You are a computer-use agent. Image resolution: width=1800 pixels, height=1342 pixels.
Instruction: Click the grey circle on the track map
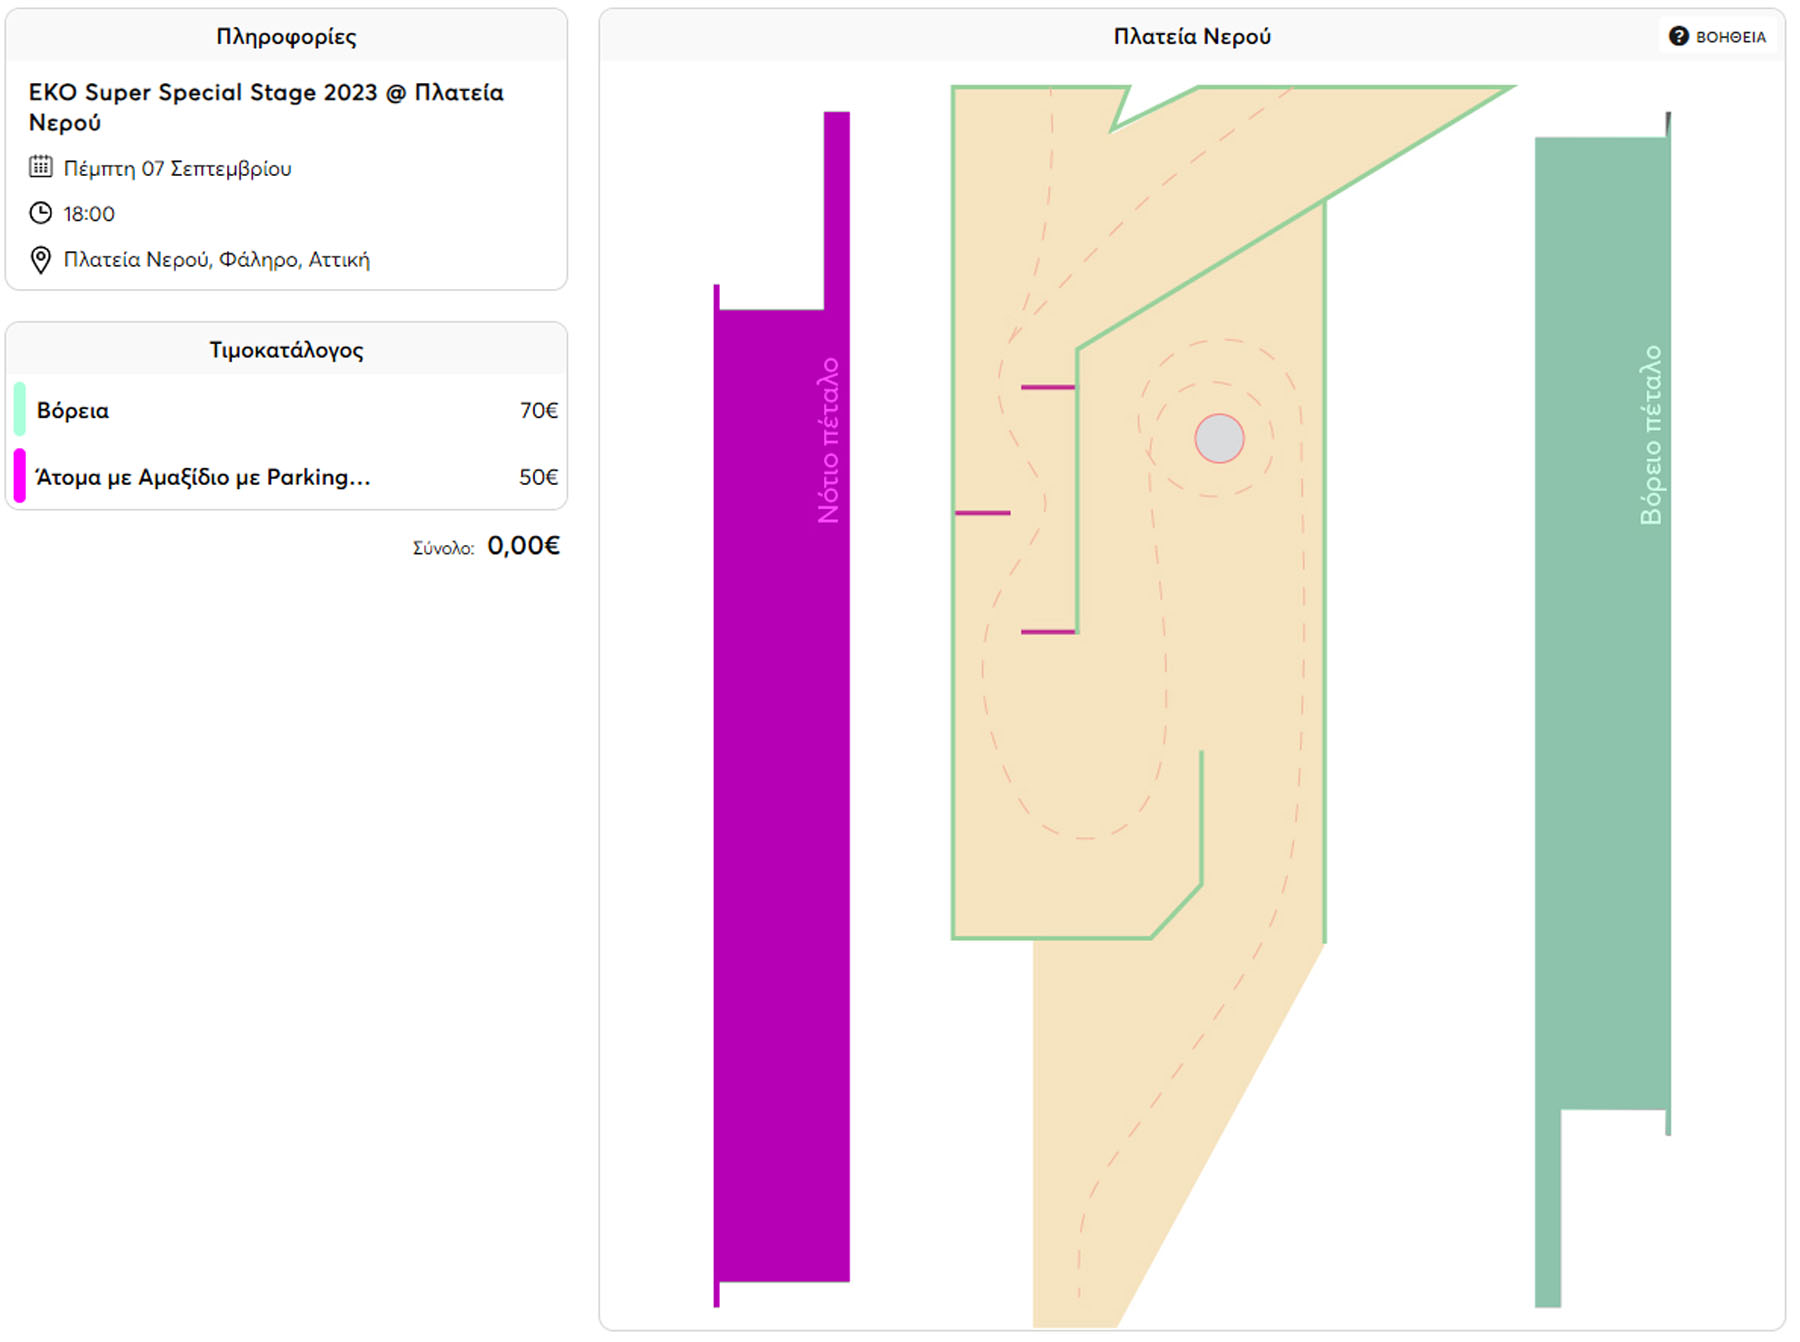1219,438
